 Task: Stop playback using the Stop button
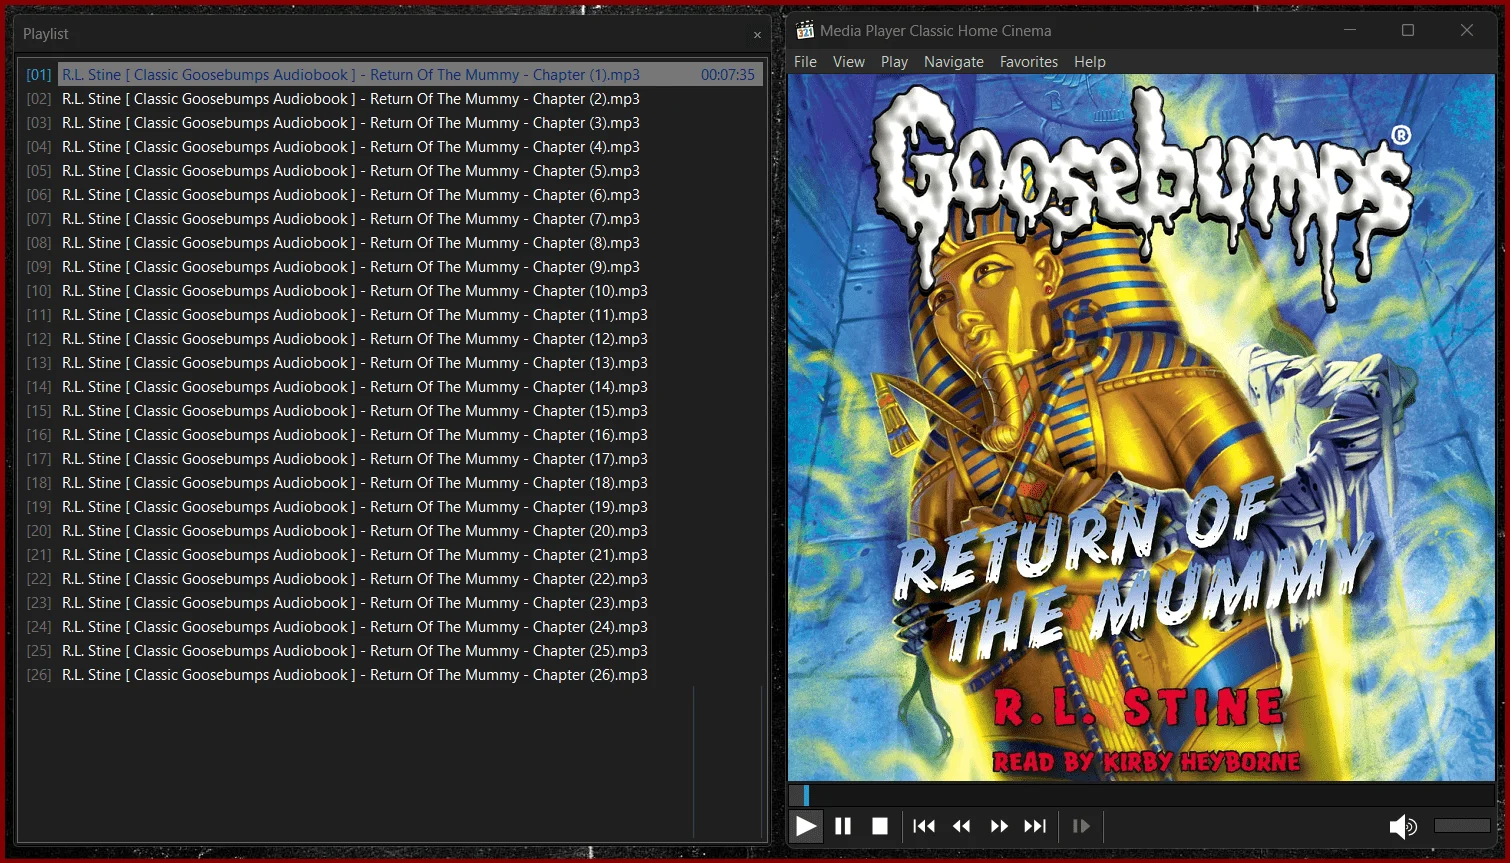[x=880, y=826]
